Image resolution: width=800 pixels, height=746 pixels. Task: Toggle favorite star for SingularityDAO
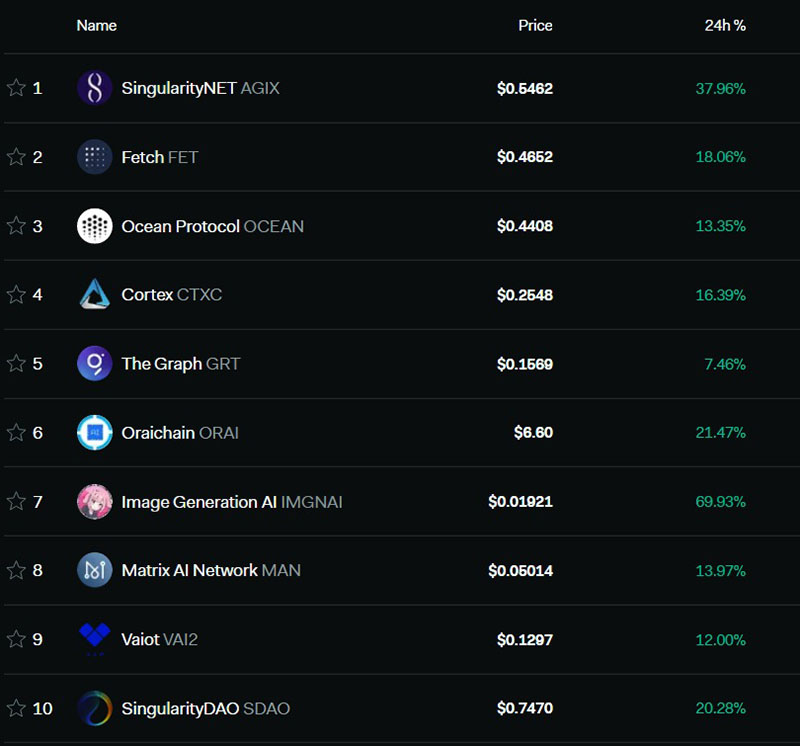[16, 708]
